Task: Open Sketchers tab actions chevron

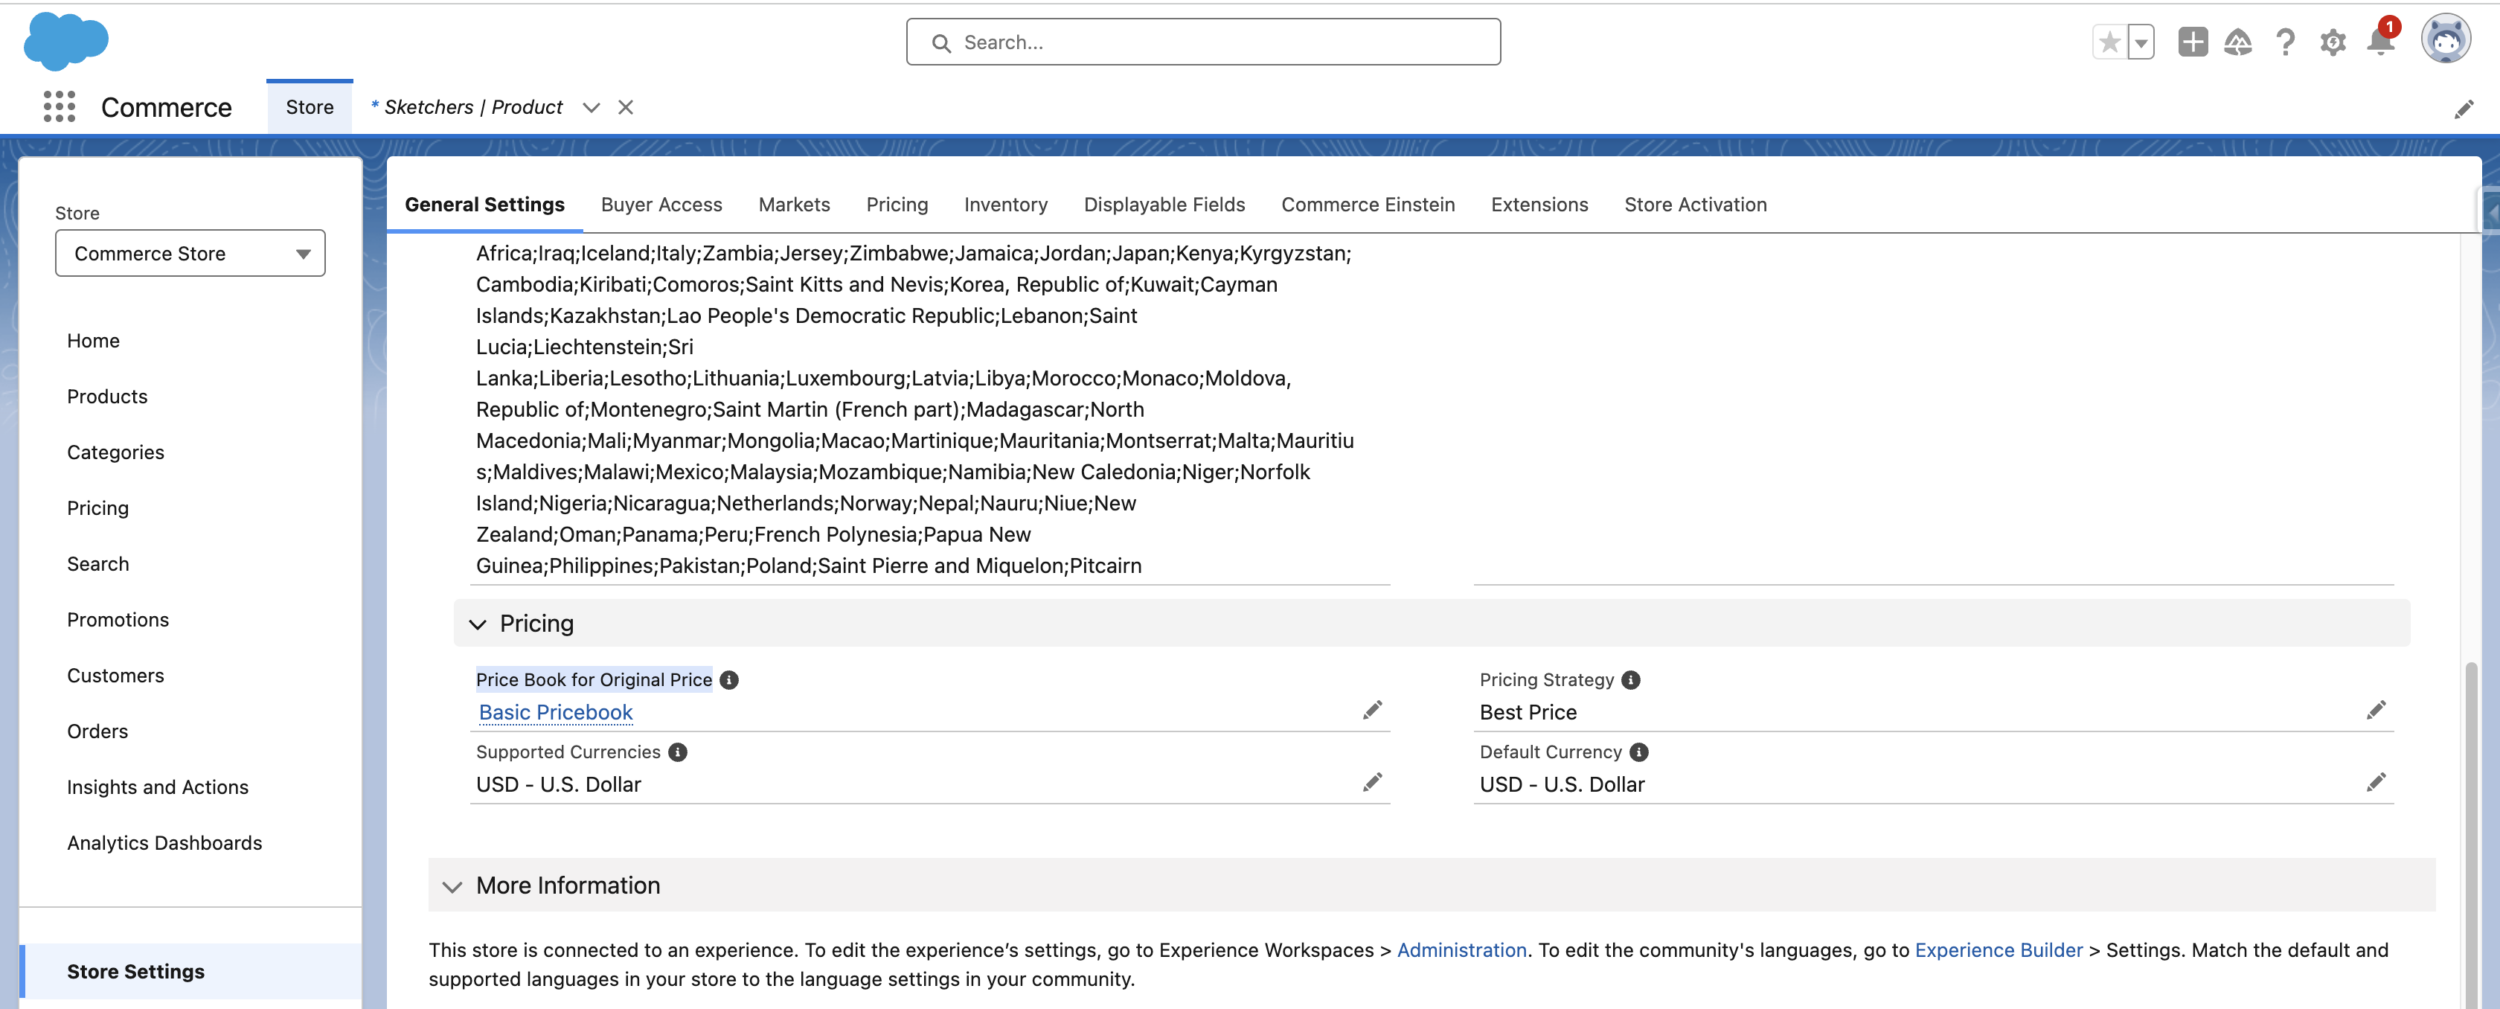Action: pos(591,107)
